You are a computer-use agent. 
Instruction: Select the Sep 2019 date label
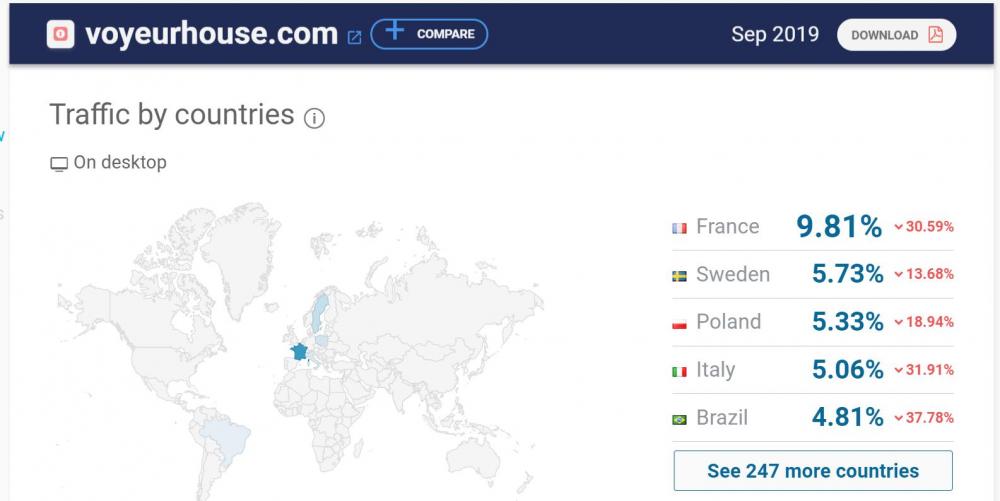775,35
